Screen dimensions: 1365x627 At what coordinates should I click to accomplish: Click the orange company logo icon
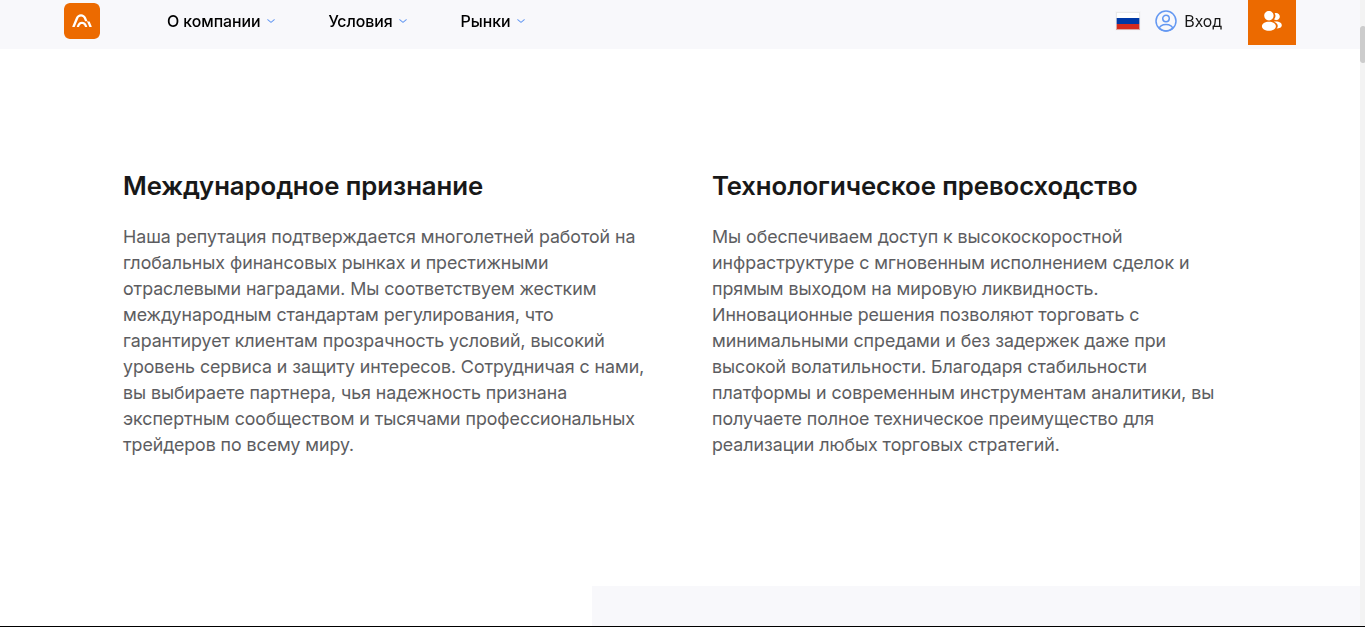tap(82, 21)
